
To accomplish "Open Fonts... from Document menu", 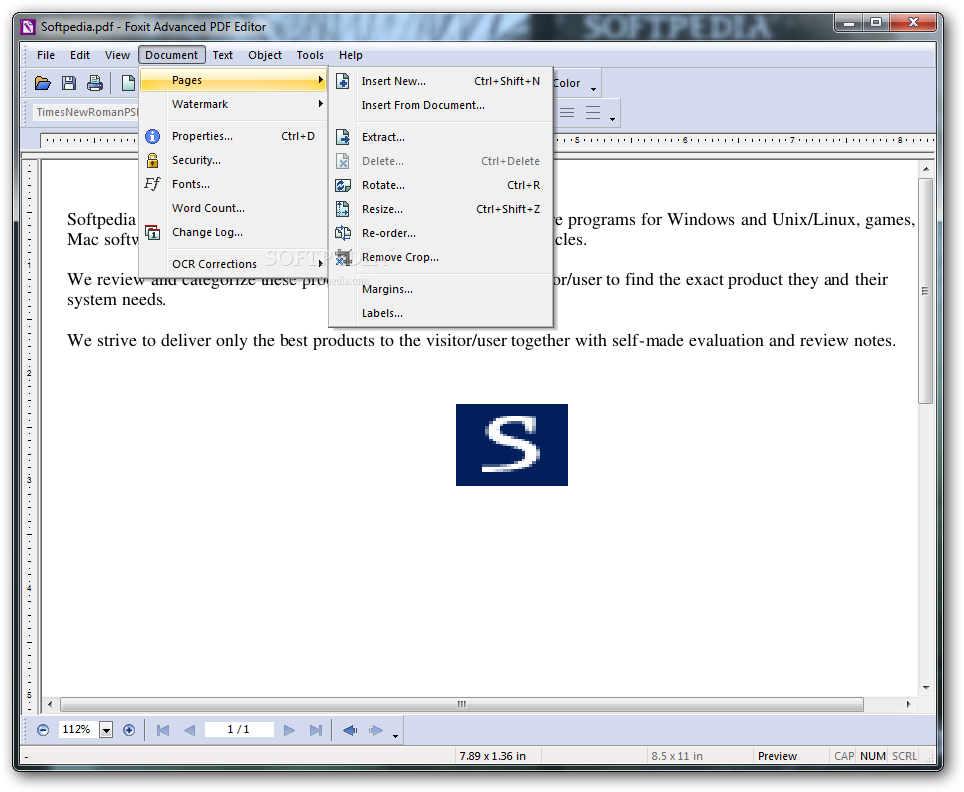I will coord(232,184).
